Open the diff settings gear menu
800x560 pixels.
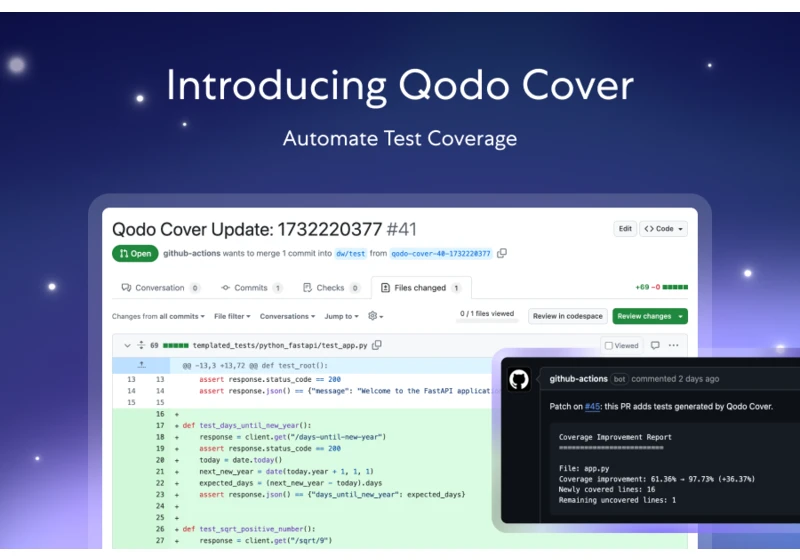click(x=376, y=316)
